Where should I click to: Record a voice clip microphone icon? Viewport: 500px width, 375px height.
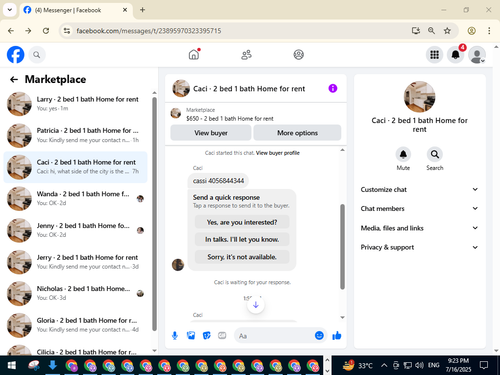click(175, 336)
